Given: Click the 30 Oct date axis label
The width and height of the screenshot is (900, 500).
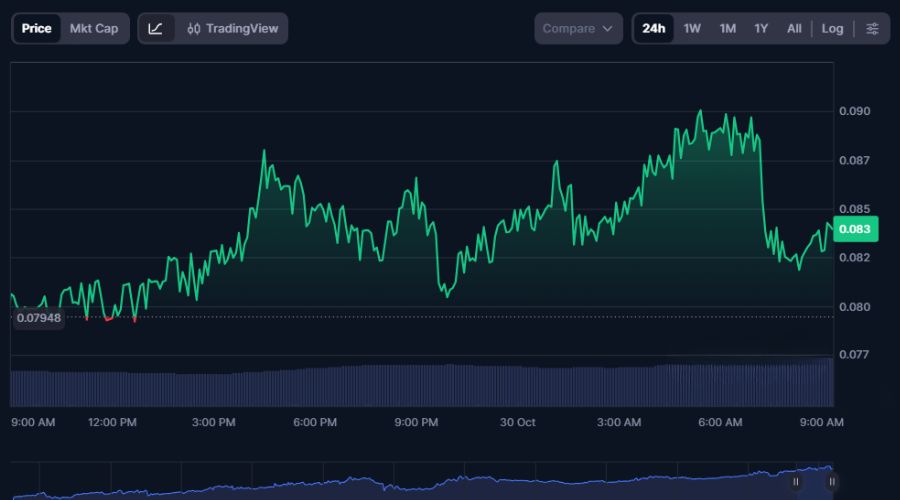Looking at the screenshot, I should coord(517,423).
